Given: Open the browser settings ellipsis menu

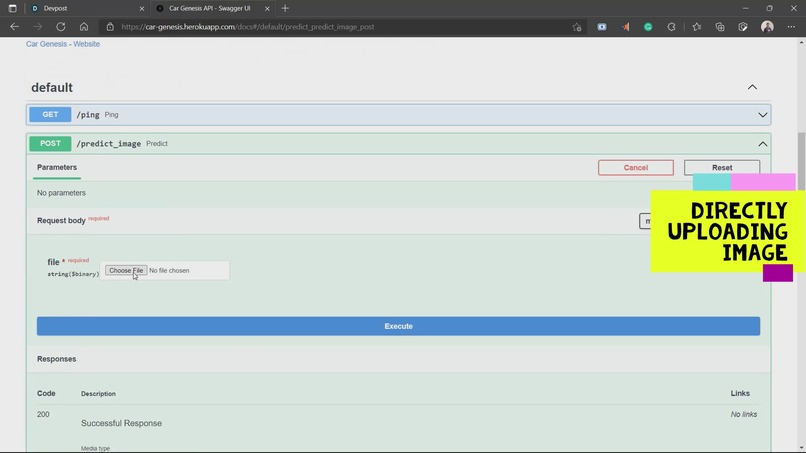Looking at the screenshot, I should (791, 27).
